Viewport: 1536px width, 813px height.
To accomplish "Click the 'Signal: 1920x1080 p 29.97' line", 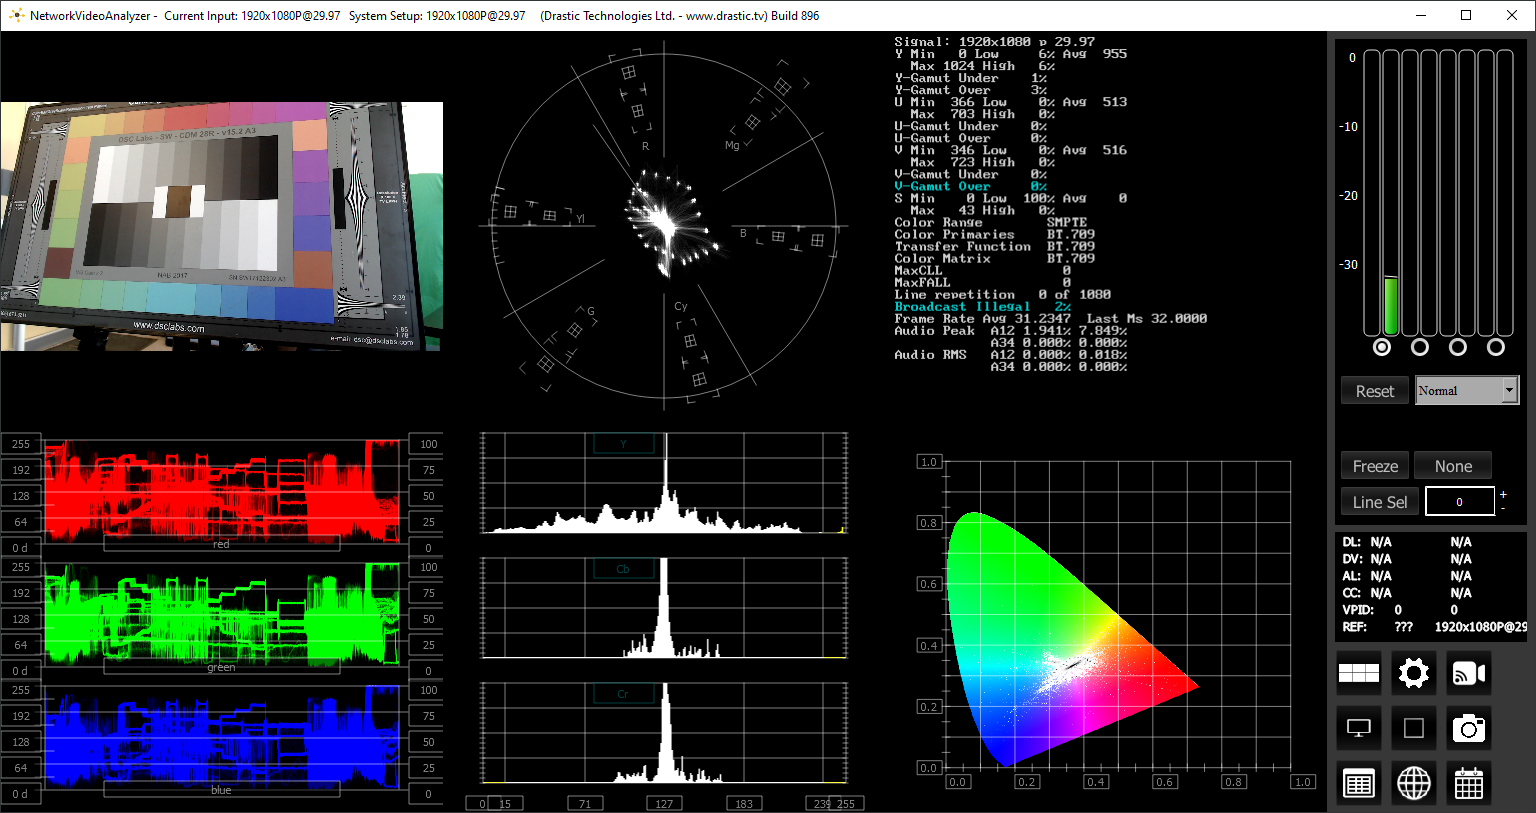I will pos(994,42).
